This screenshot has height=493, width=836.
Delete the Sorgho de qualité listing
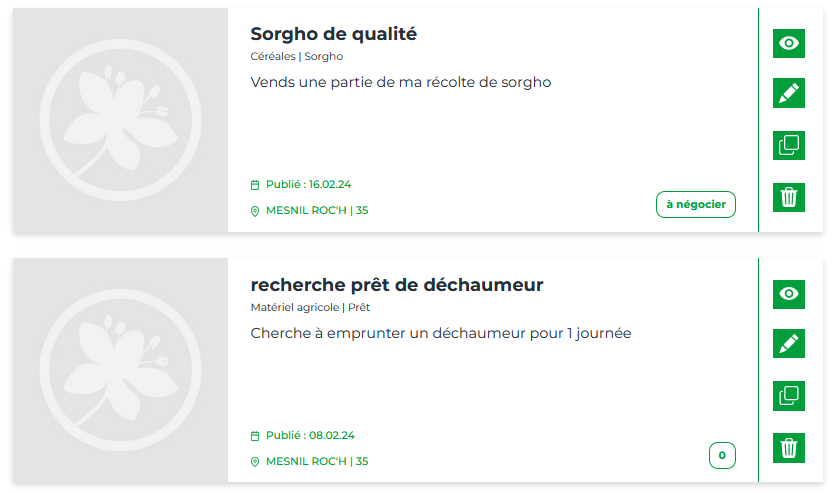(789, 197)
